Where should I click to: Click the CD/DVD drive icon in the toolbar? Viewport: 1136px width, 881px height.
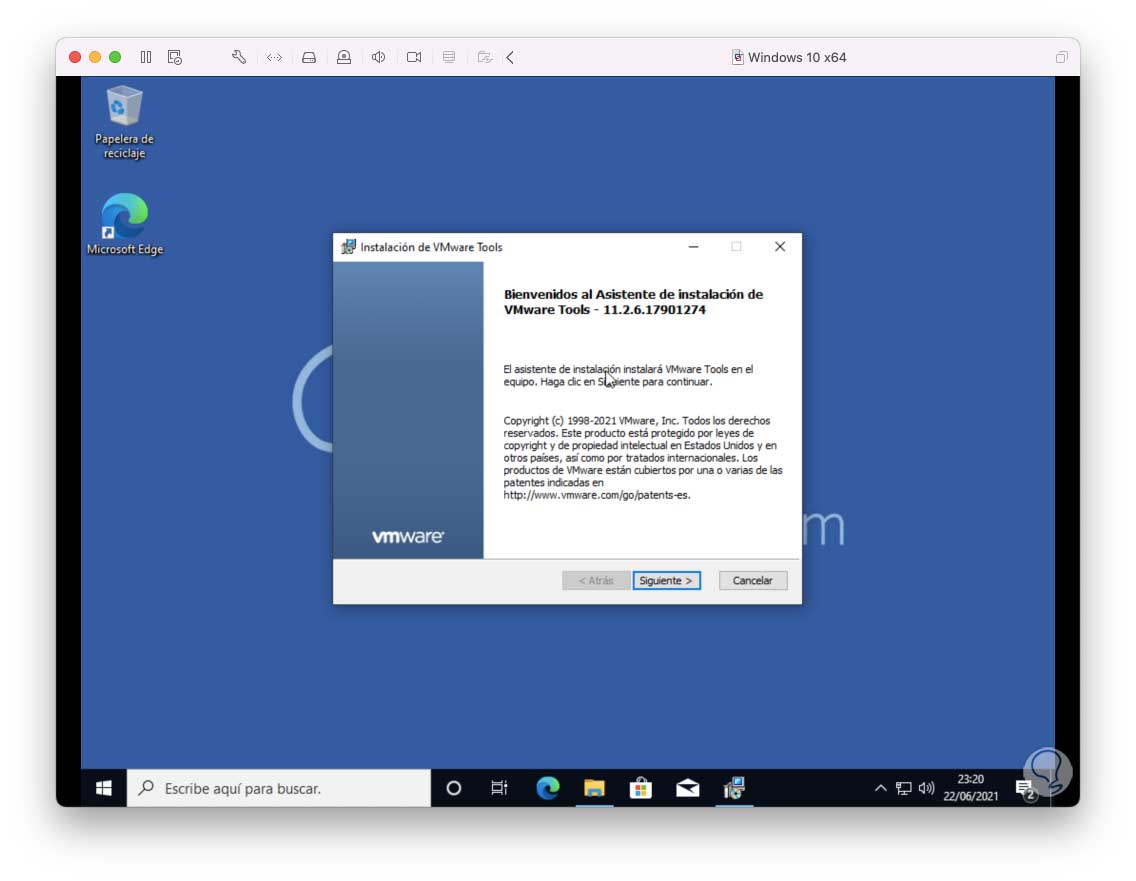click(x=343, y=57)
